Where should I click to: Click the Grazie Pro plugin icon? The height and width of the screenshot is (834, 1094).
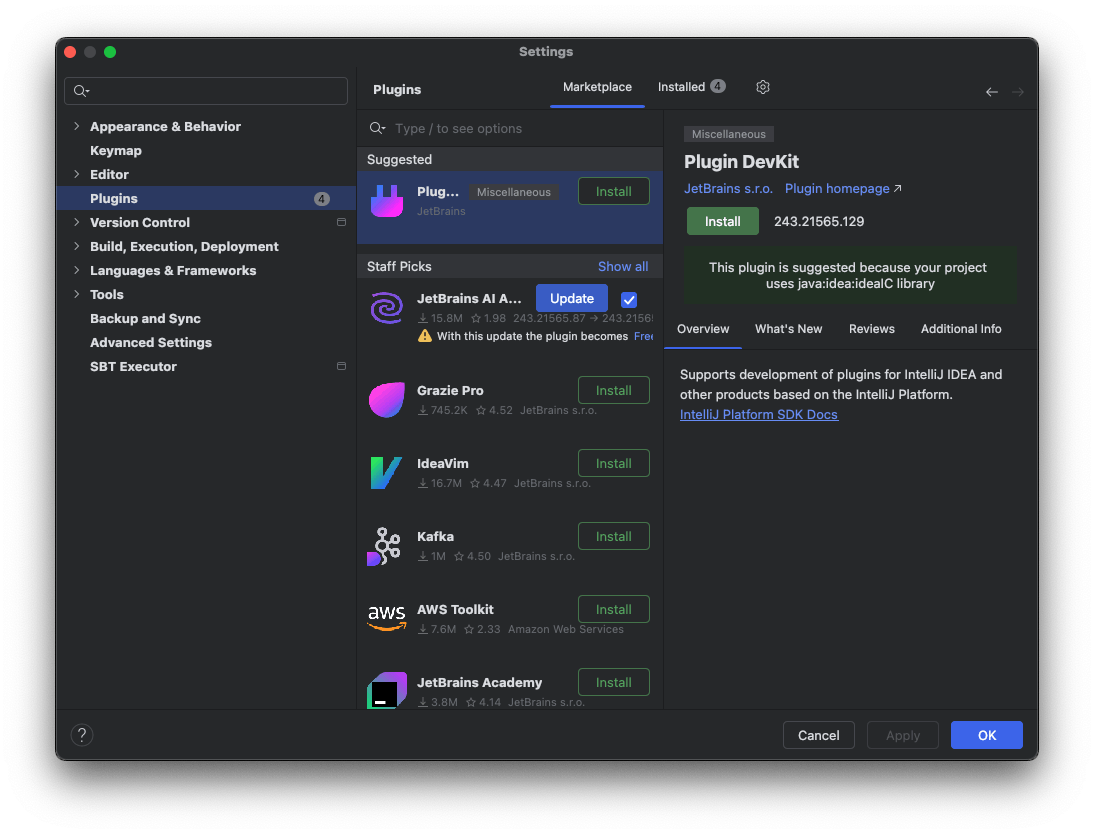(x=387, y=400)
